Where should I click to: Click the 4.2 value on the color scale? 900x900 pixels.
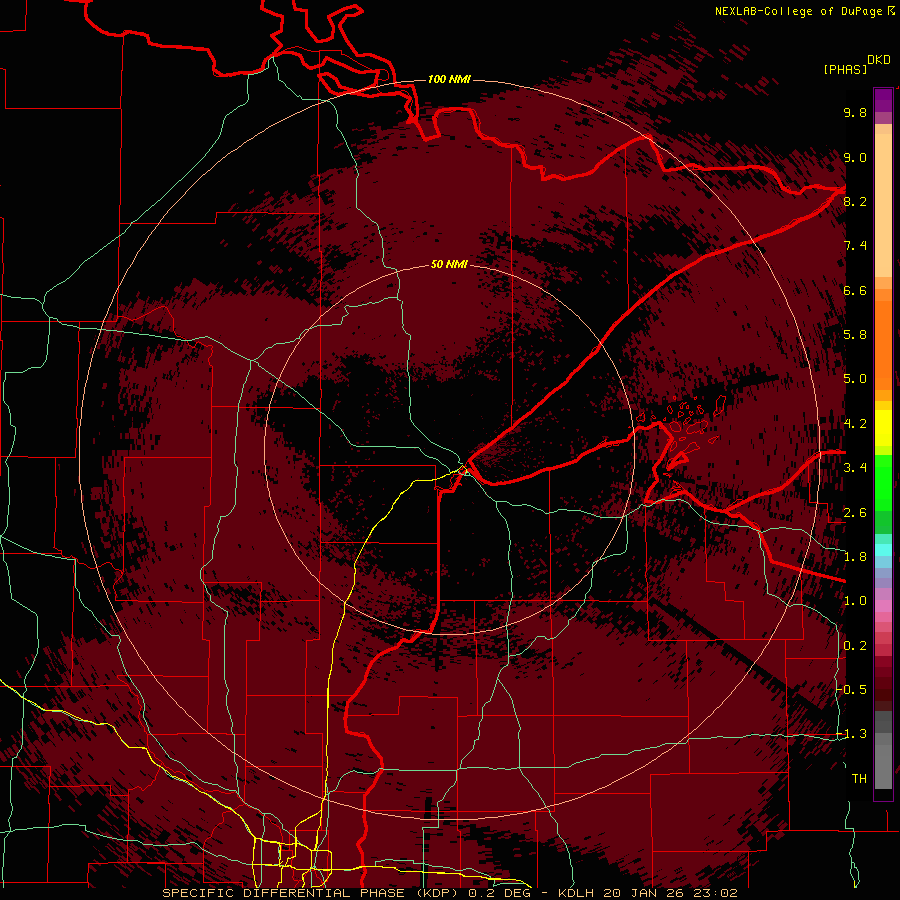pyautogui.click(x=855, y=424)
